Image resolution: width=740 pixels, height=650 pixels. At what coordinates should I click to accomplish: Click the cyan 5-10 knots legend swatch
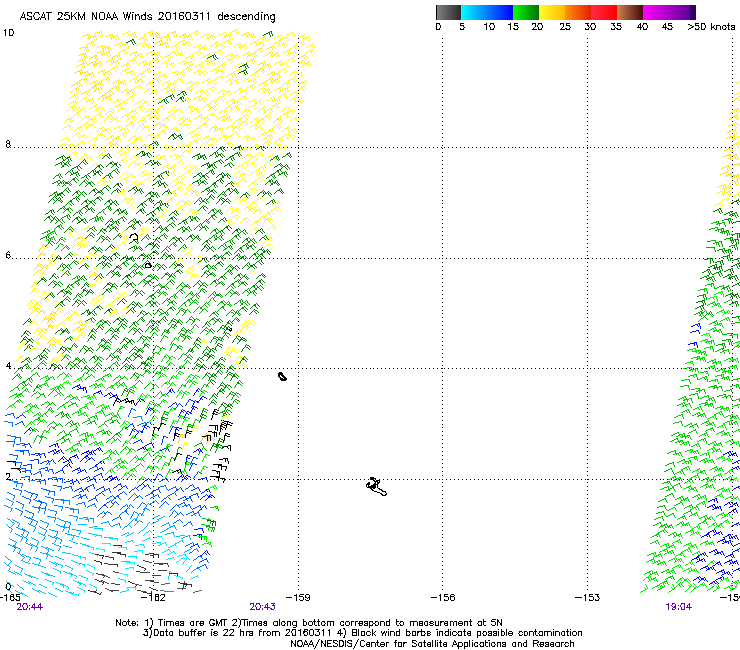point(474,12)
